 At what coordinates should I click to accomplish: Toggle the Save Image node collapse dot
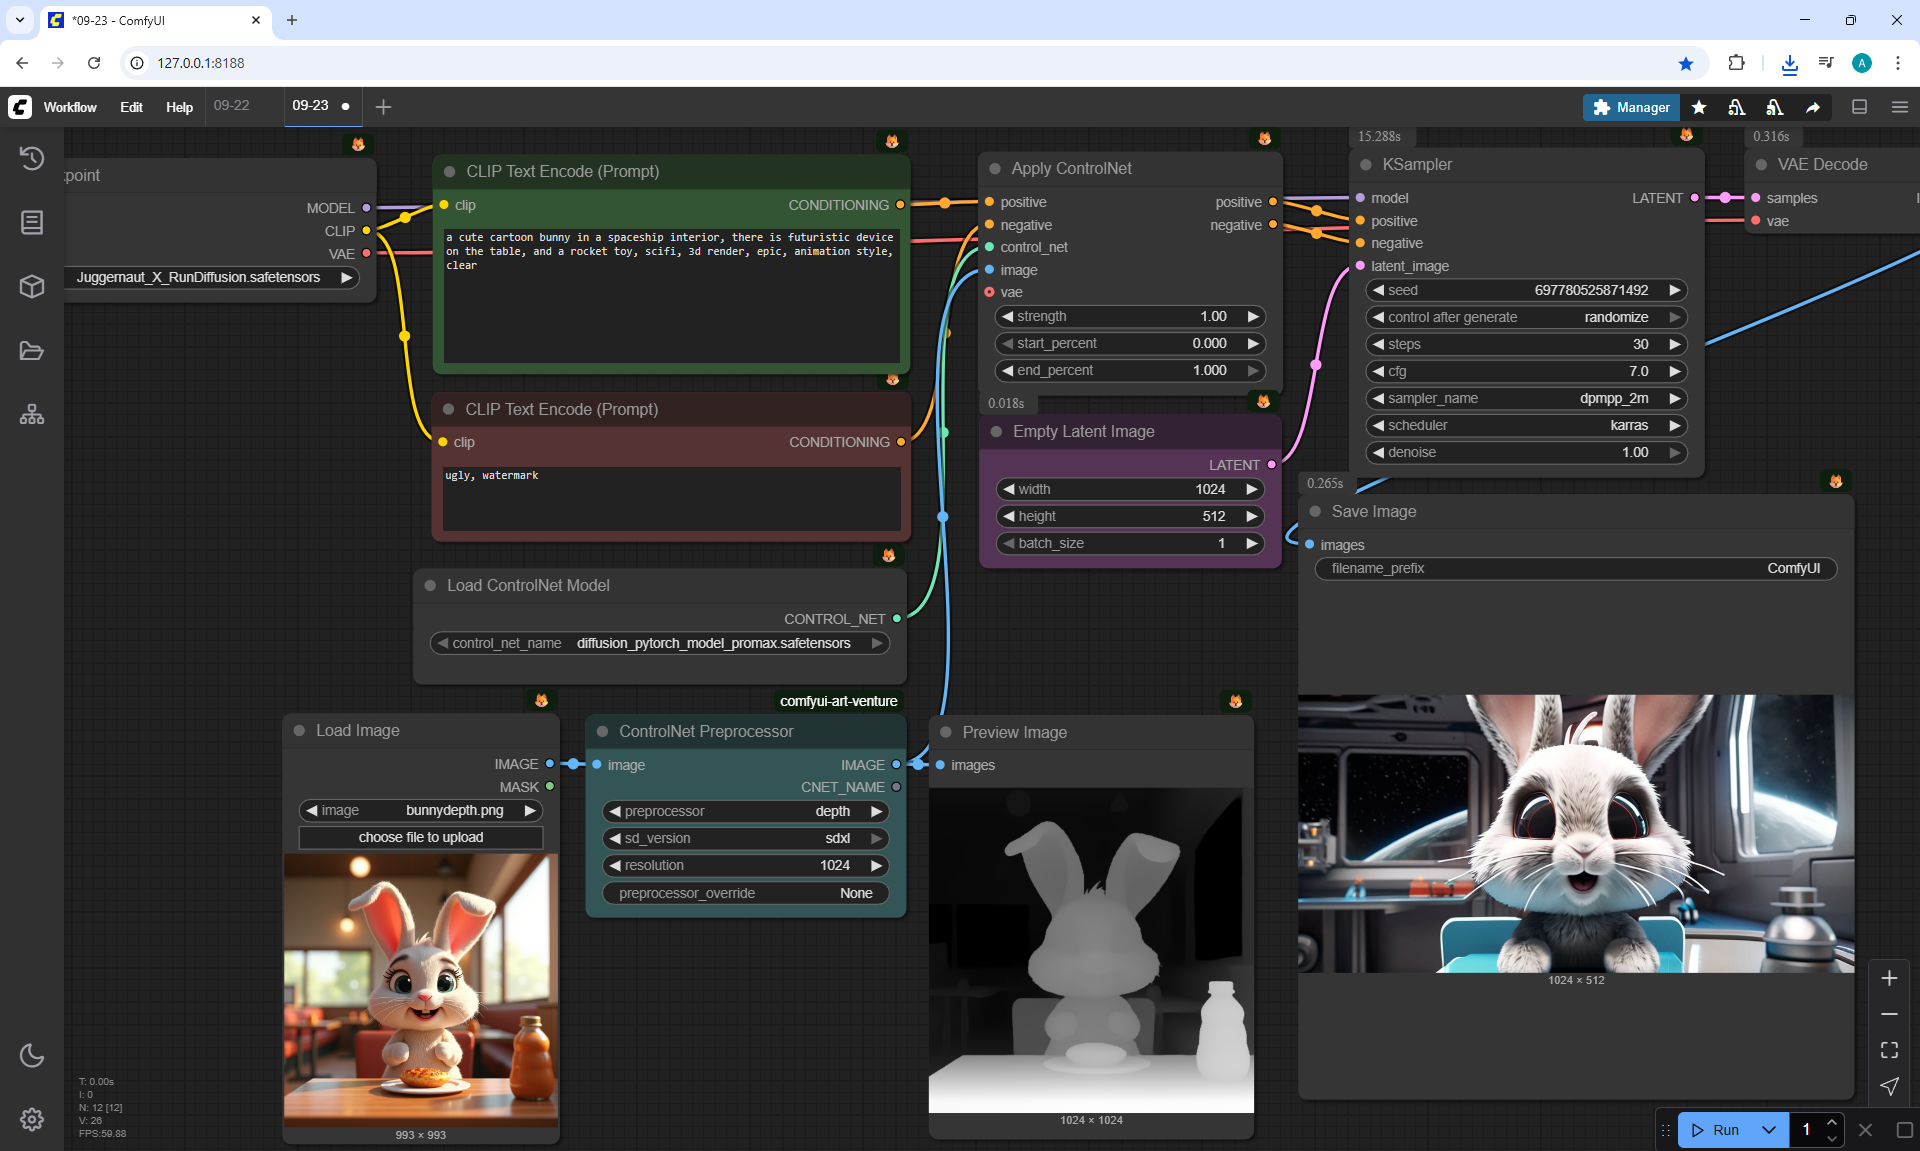coord(1315,511)
